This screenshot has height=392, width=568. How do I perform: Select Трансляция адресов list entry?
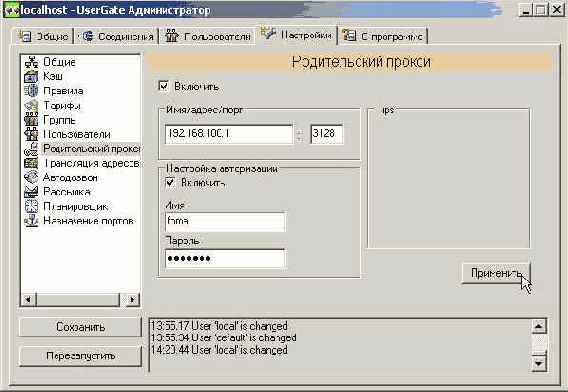point(91,163)
